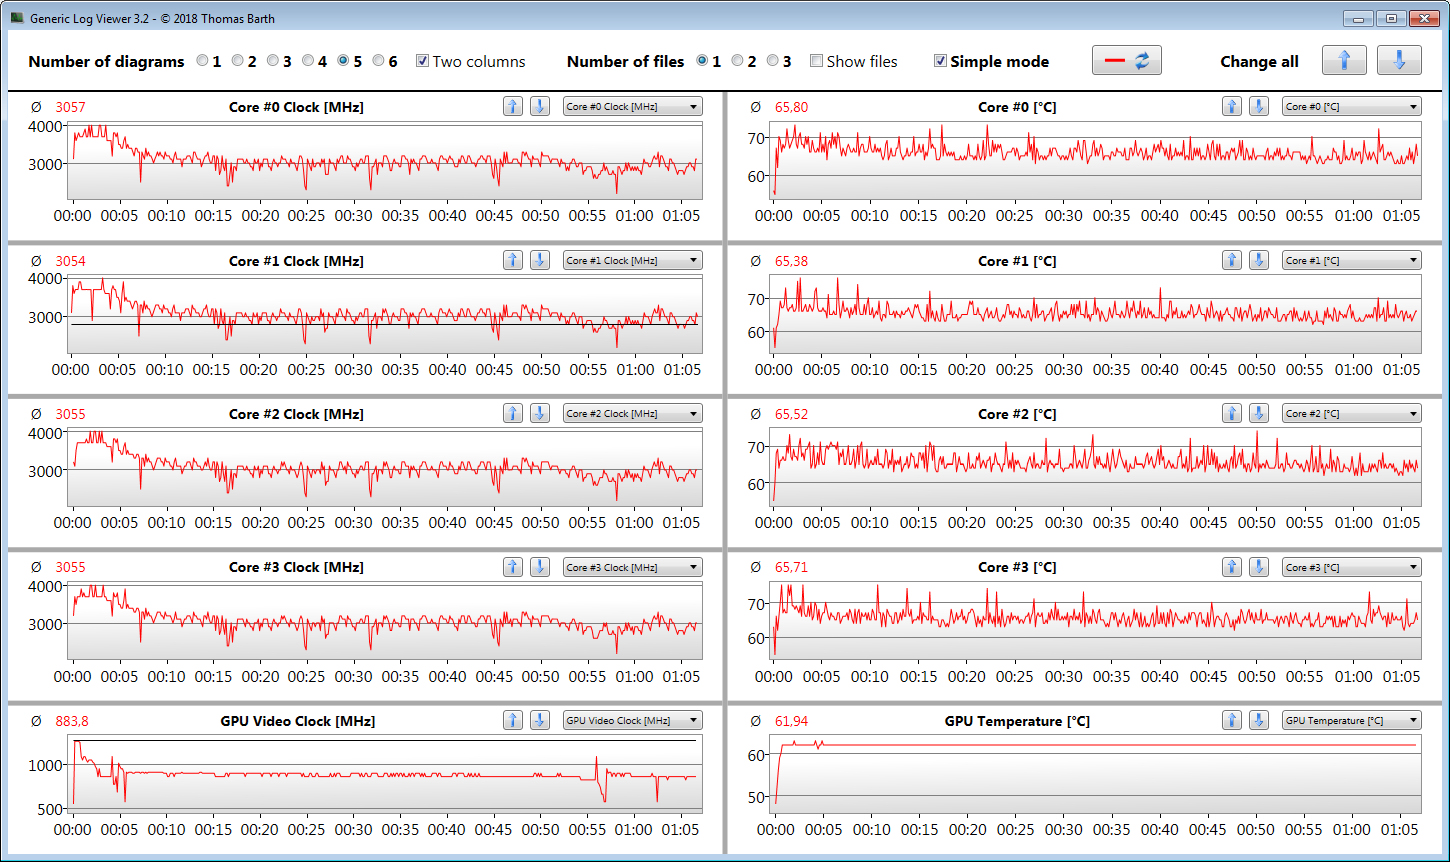Click down arrow in Core #1 Clock panel

click(539, 261)
